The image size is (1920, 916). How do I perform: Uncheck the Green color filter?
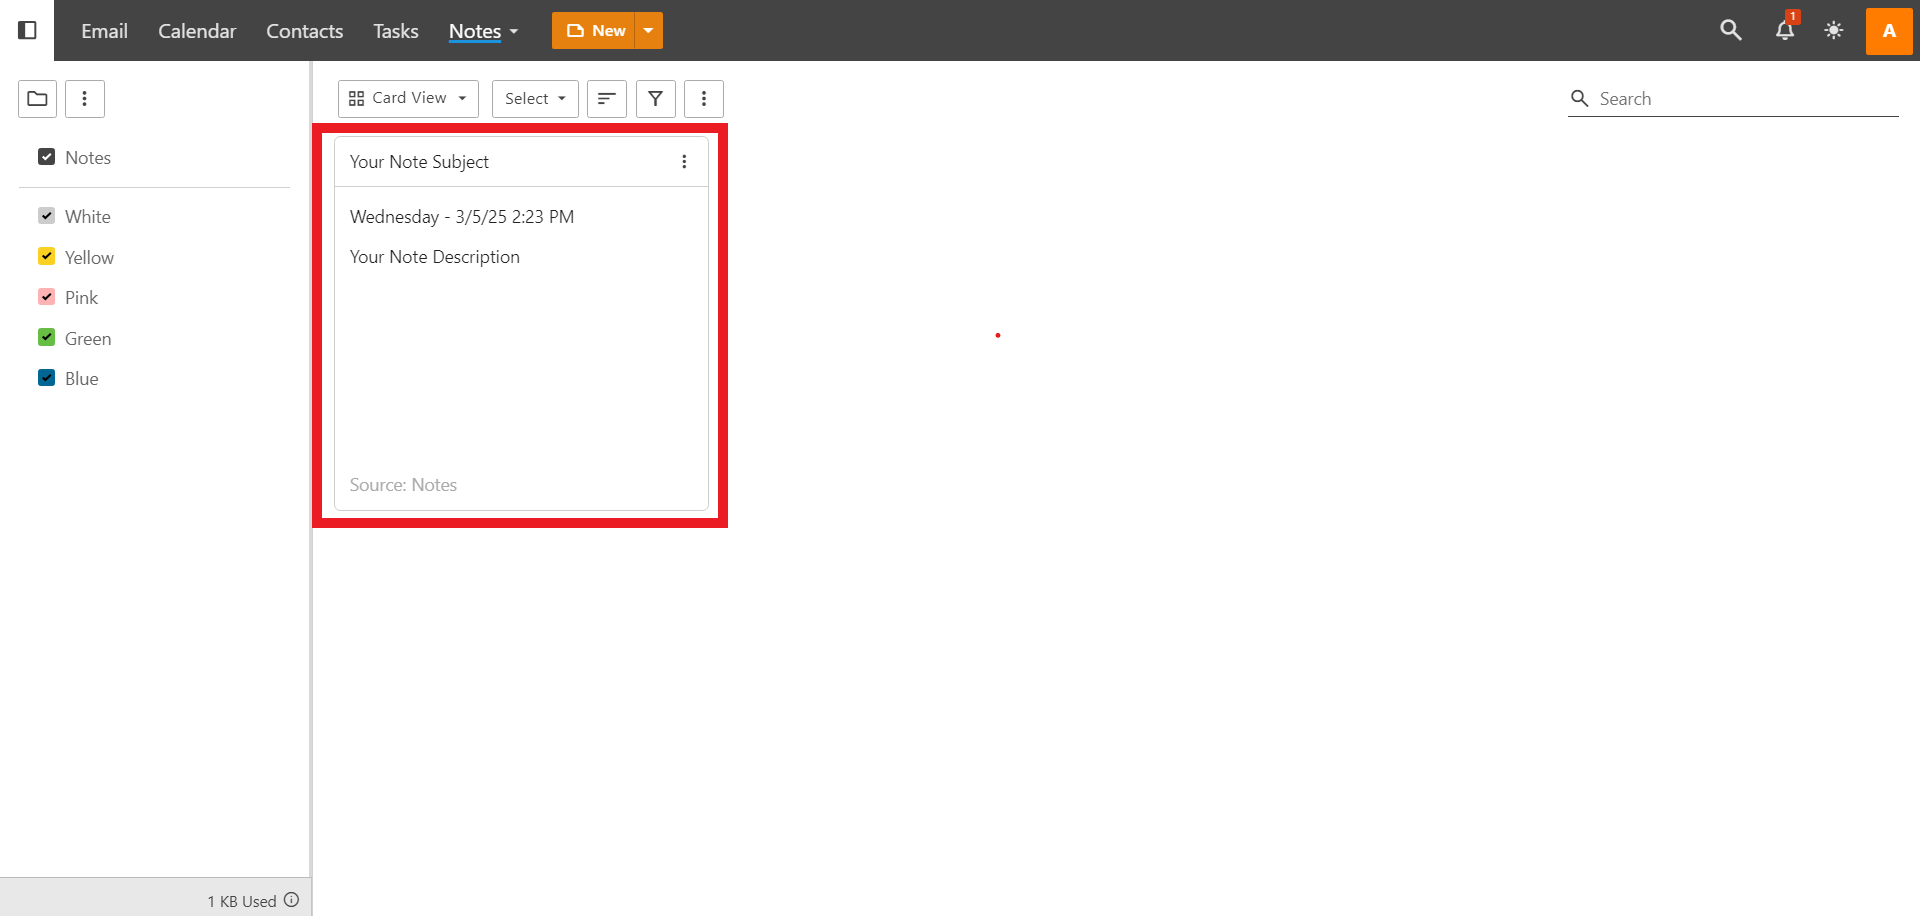coord(46,338)
